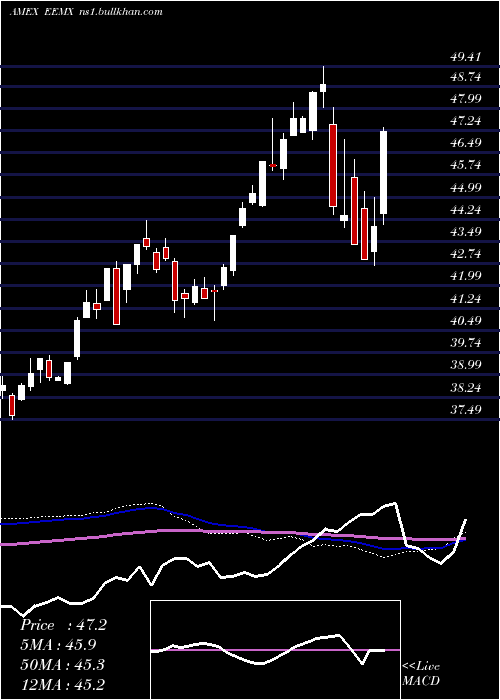Select the MACD inset chart panel
Viewport: 500px width, 700px height.
coord(275,650)
